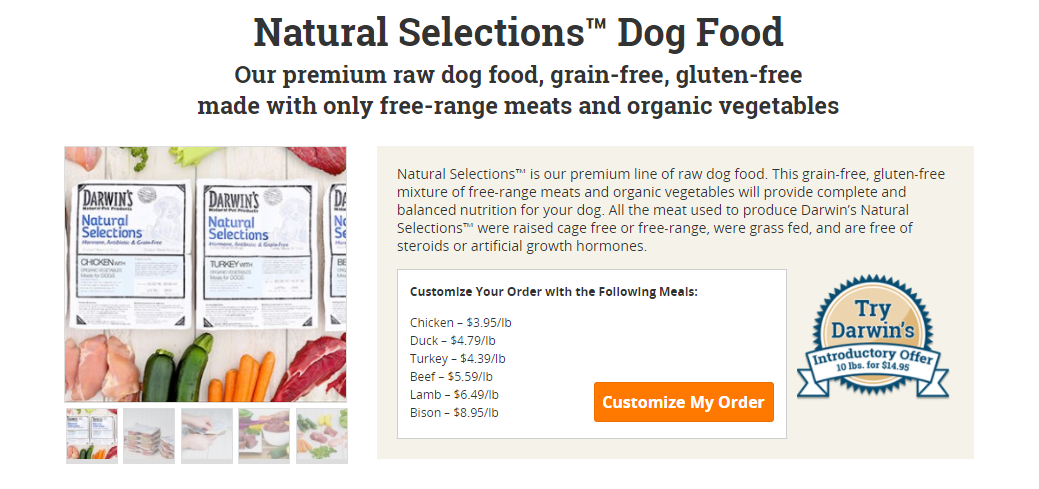Select the thumbnail with bowl of ground meat

tap(264, 435)
